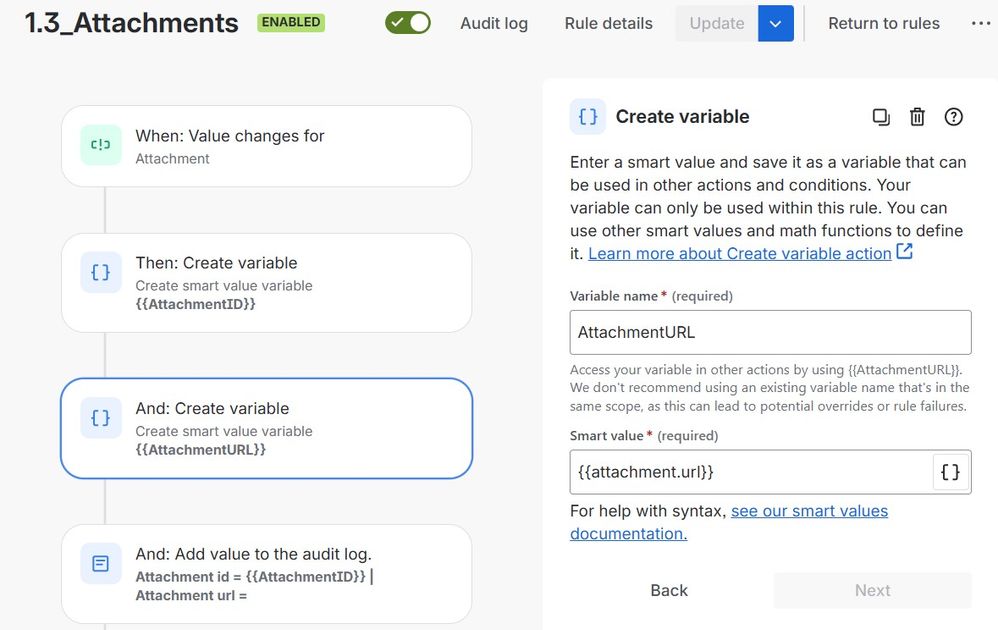Viewport: 998px width, 630px height.
Task: Toggle the rule enabled switch off
Action: (x=408, y=23)
